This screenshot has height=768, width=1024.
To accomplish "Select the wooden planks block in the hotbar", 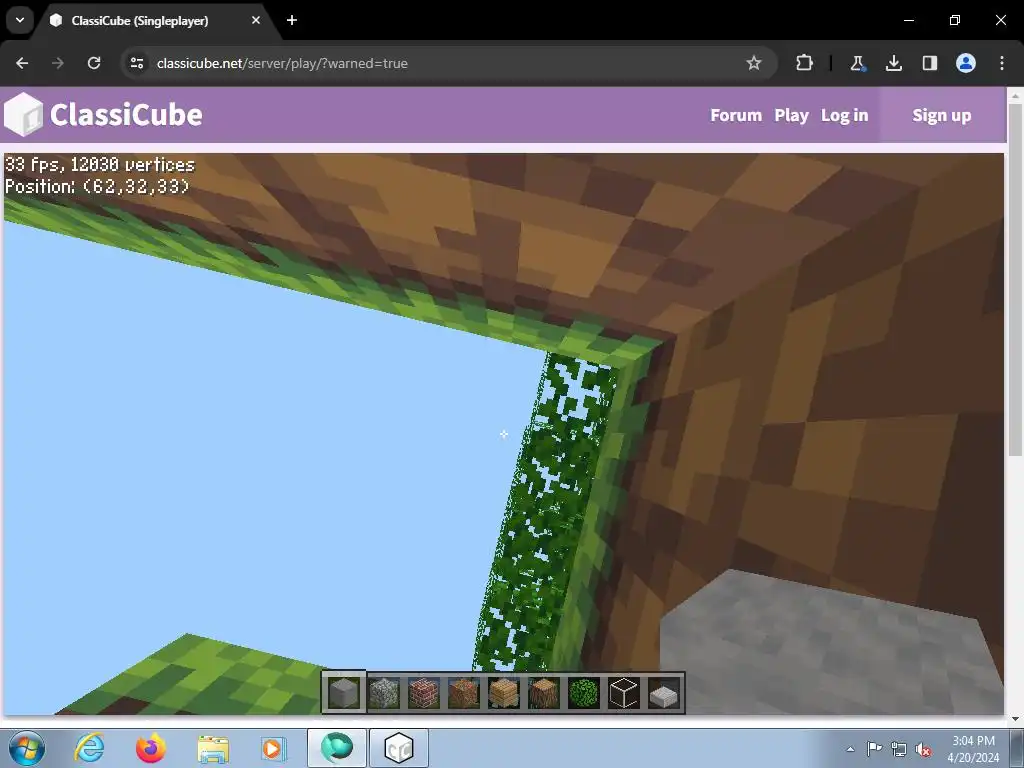I will tap(504, 693).
